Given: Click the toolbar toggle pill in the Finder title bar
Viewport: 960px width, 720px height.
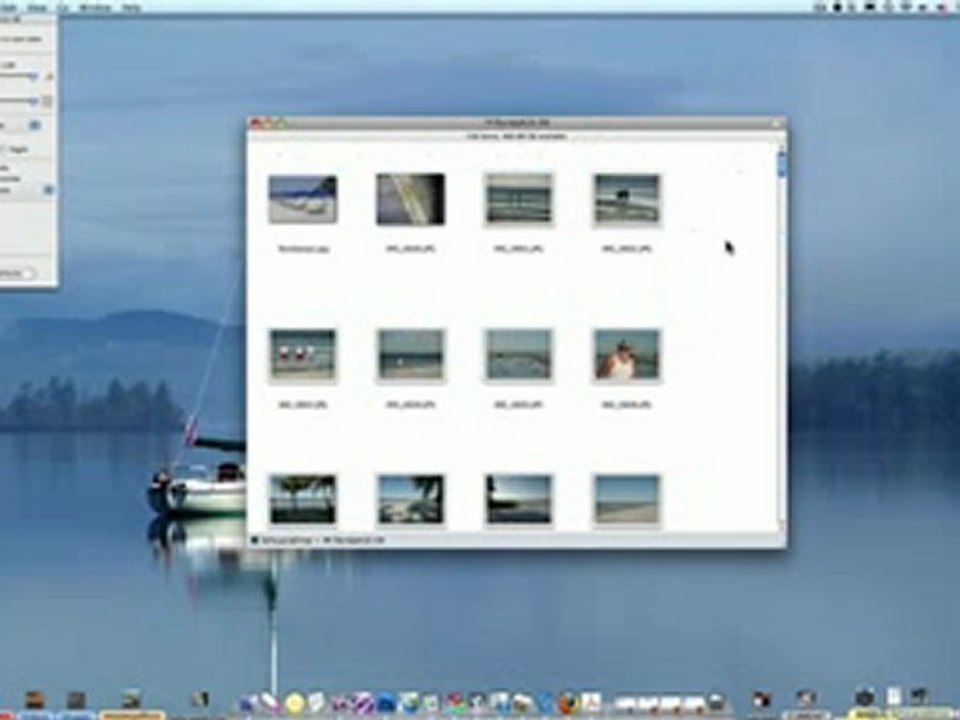Looking at the screenshot, I should tap(777, 123).
